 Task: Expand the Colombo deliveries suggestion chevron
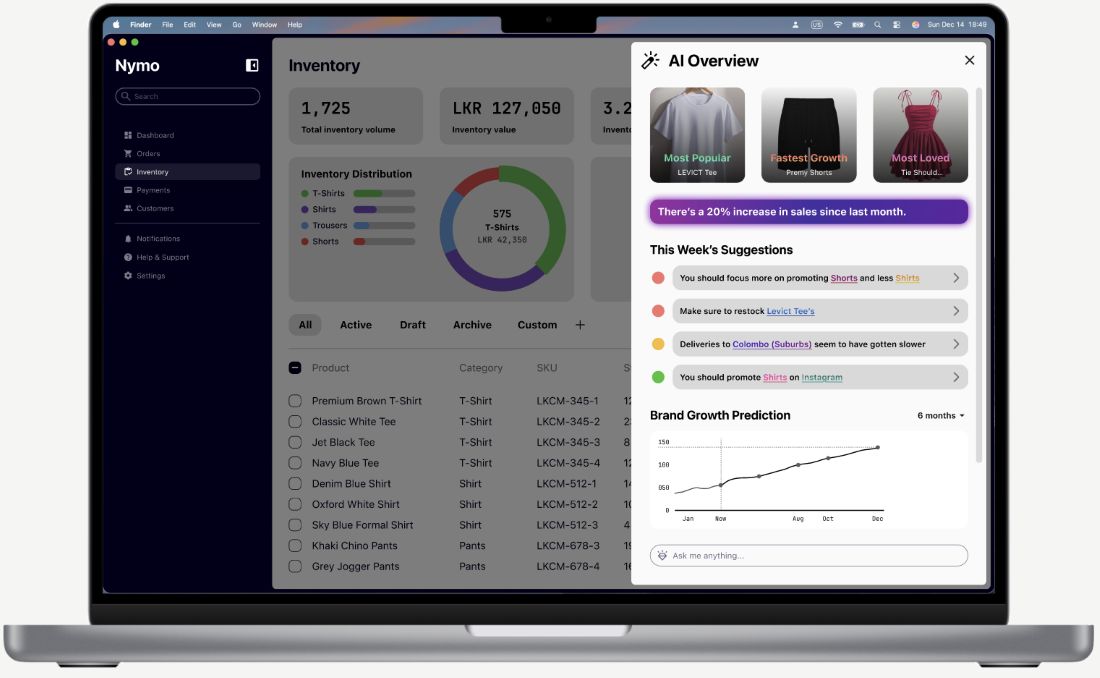point(956,344)
